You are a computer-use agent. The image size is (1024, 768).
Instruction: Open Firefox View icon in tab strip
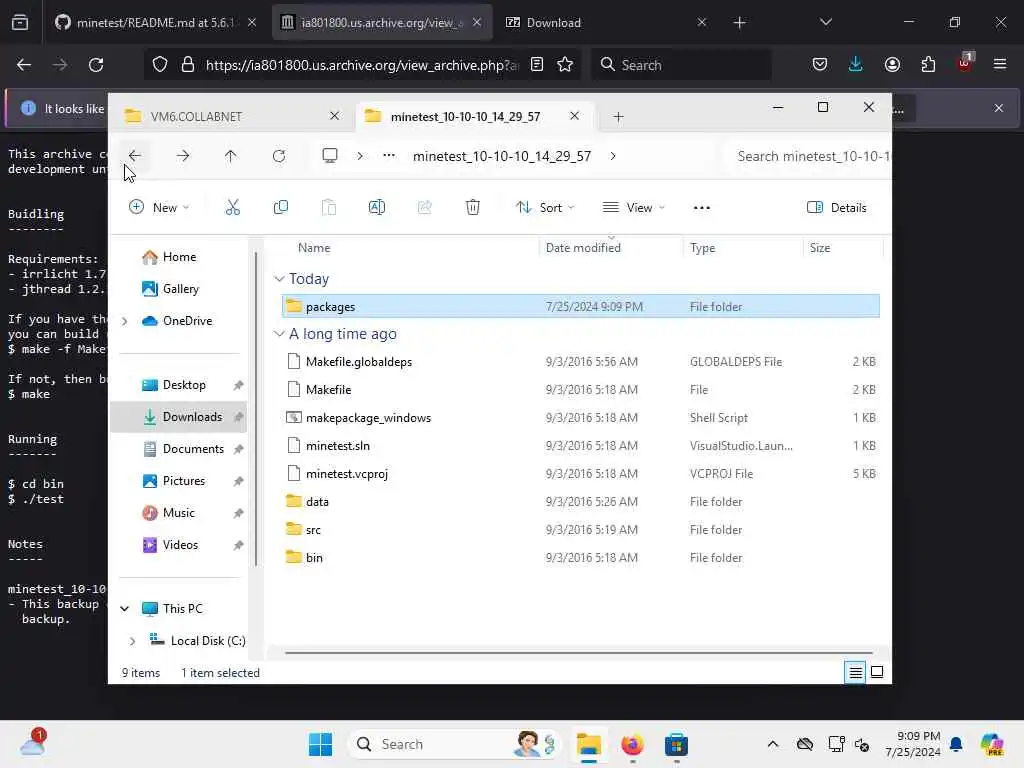pyautogui.click(x=20, y=23)
